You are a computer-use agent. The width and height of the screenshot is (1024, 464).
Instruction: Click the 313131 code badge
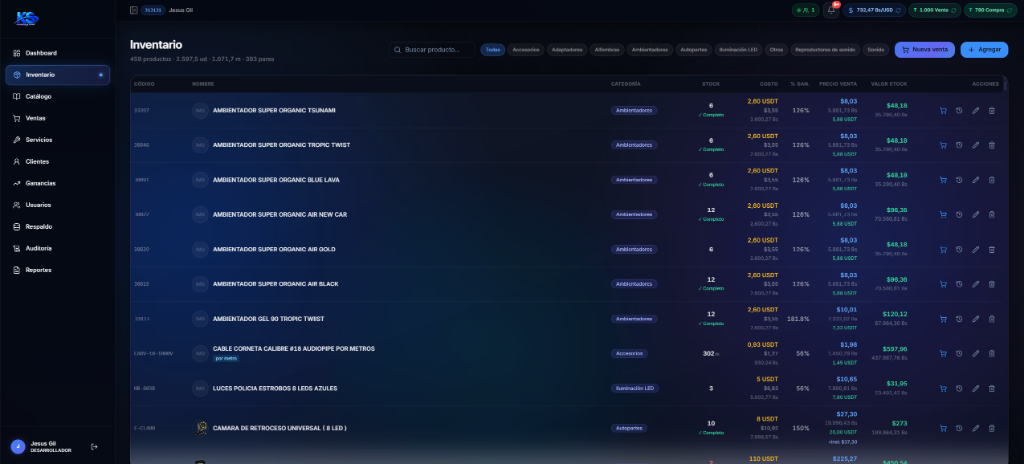point(152,10)
